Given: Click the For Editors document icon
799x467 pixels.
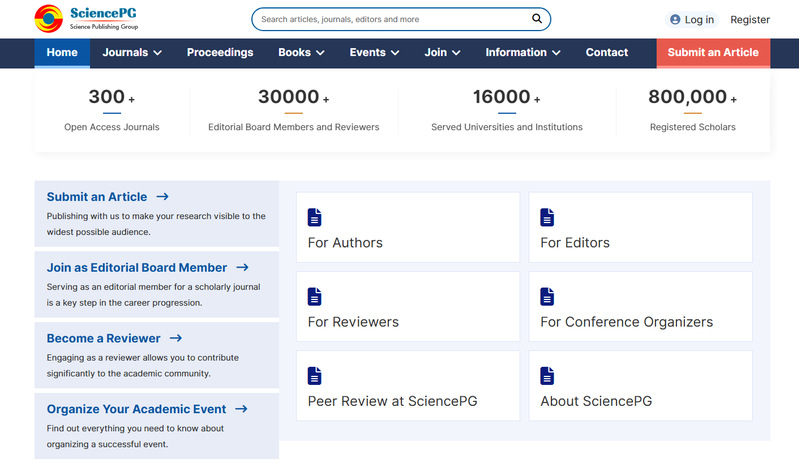Looking at the screenshot, I should (x=547, y=217).
